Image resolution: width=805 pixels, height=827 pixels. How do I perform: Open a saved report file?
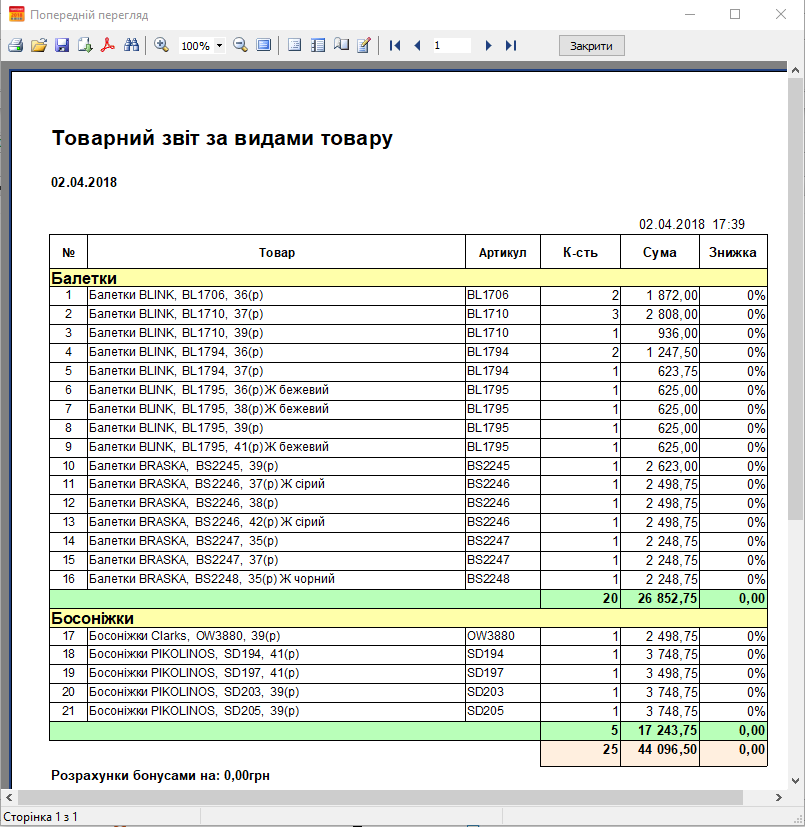click(39, 46)
